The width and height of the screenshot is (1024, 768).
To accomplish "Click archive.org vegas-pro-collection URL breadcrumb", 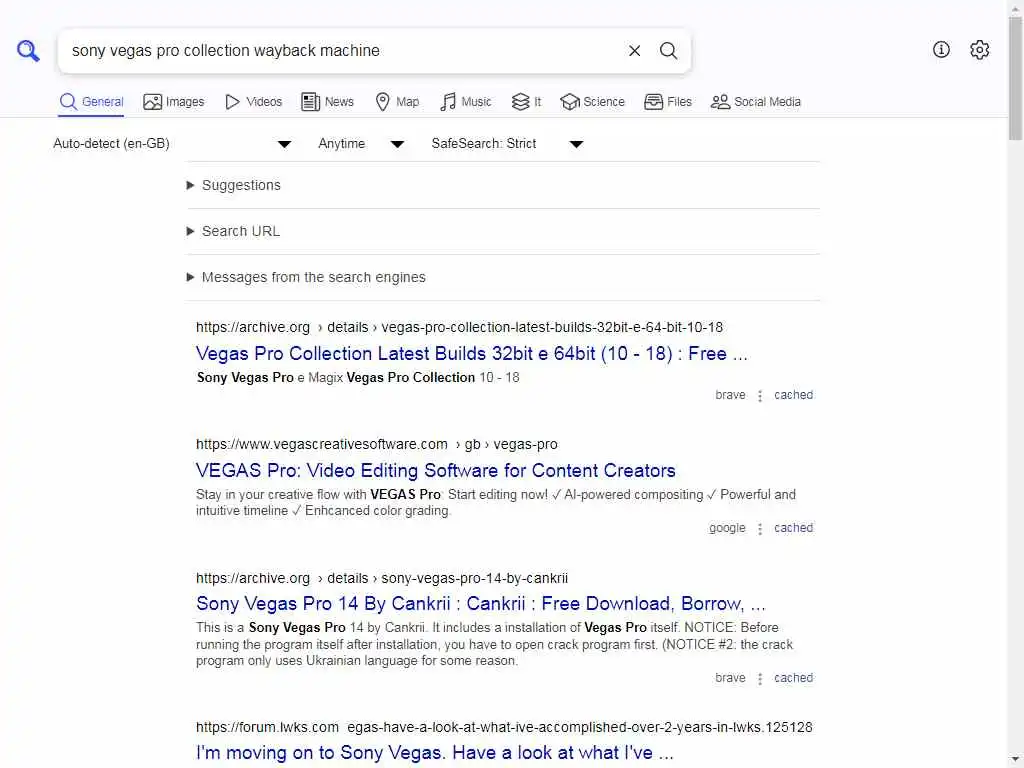I will click(x=459, y=327).
